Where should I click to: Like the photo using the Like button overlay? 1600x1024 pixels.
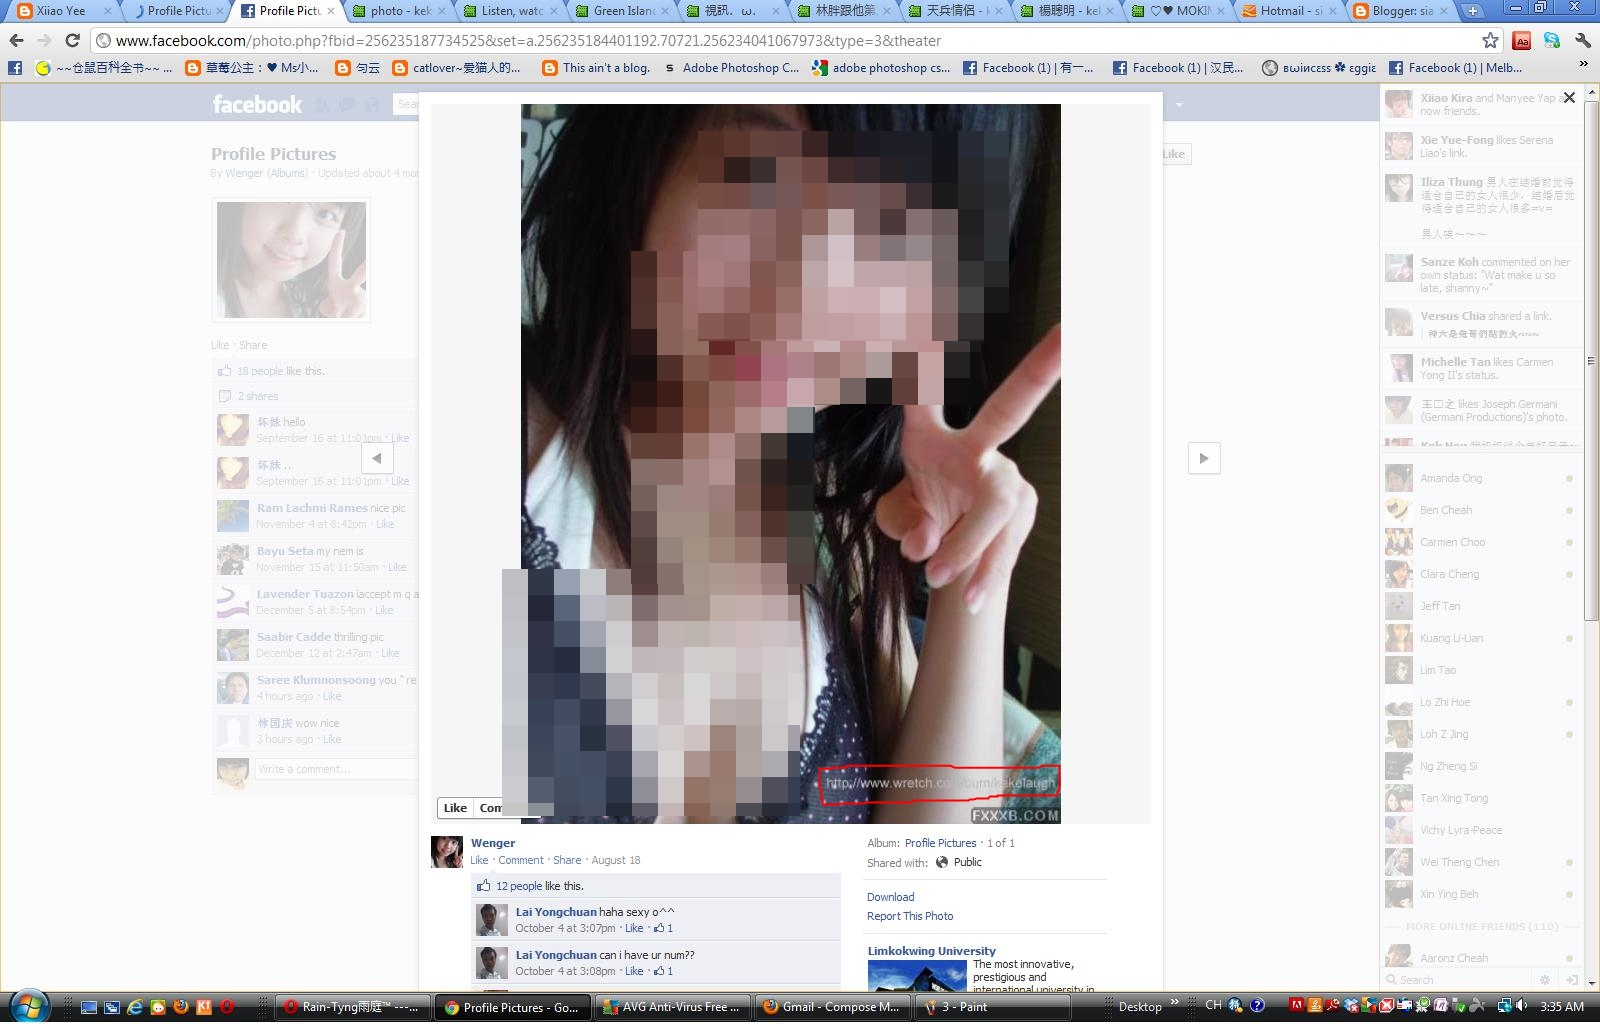click(455, 808)
